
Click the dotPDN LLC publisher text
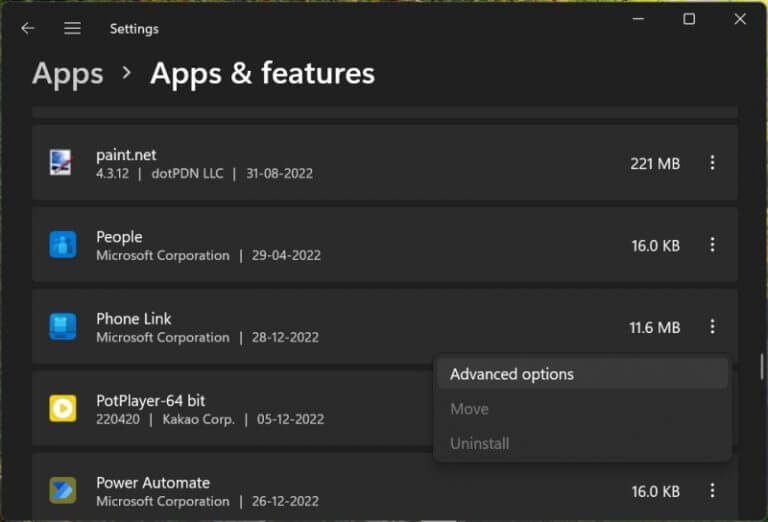[x=187, y=174]
